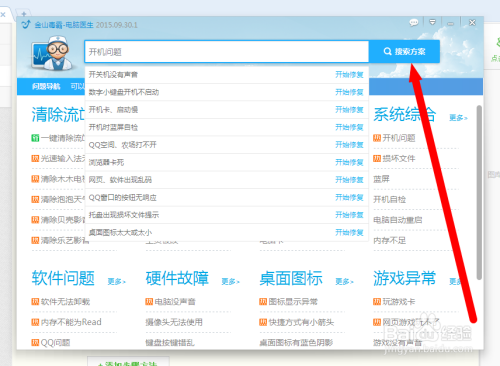
Task: Open a new tab in the background browser
Action: pyautogui.click(x=24, y=14)
